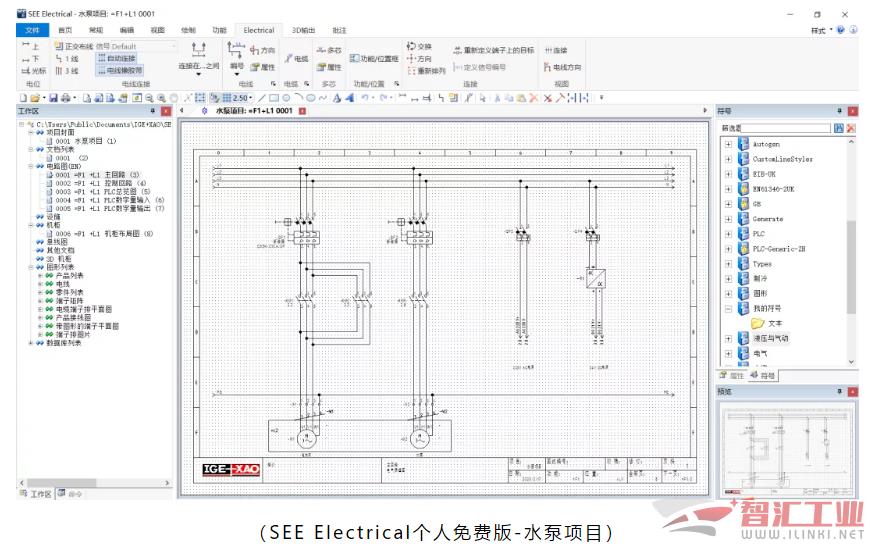
Task: Click the 电缆 cable tool
Action: click(296, 59)
